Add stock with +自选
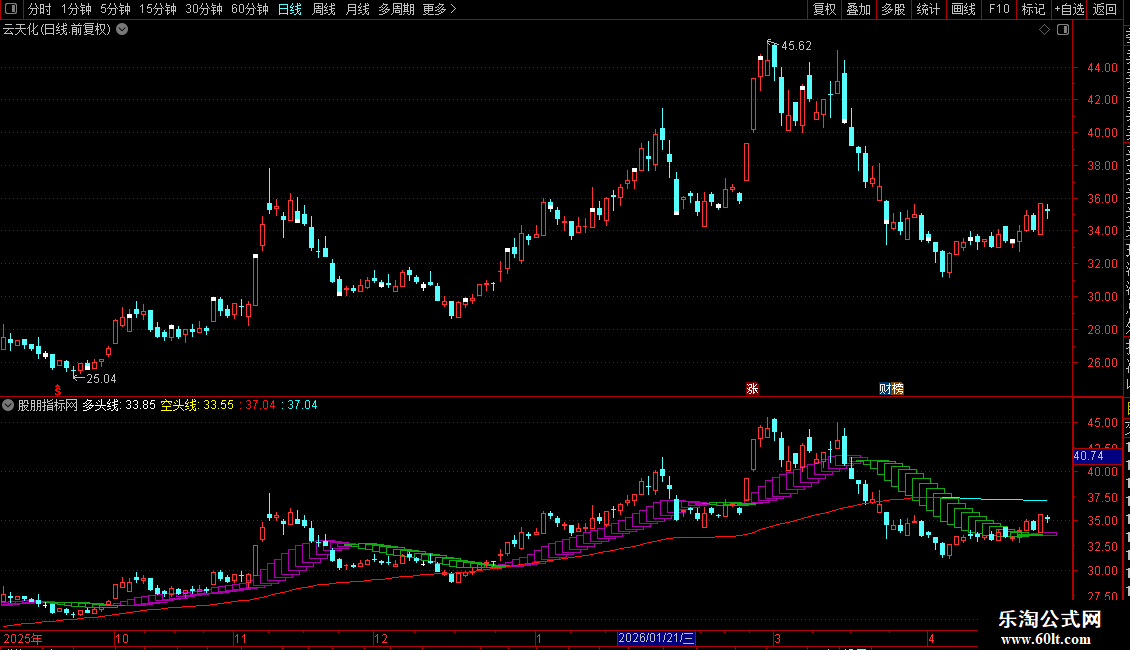Screen dimensions: 1130x650 coord(1069,9)
